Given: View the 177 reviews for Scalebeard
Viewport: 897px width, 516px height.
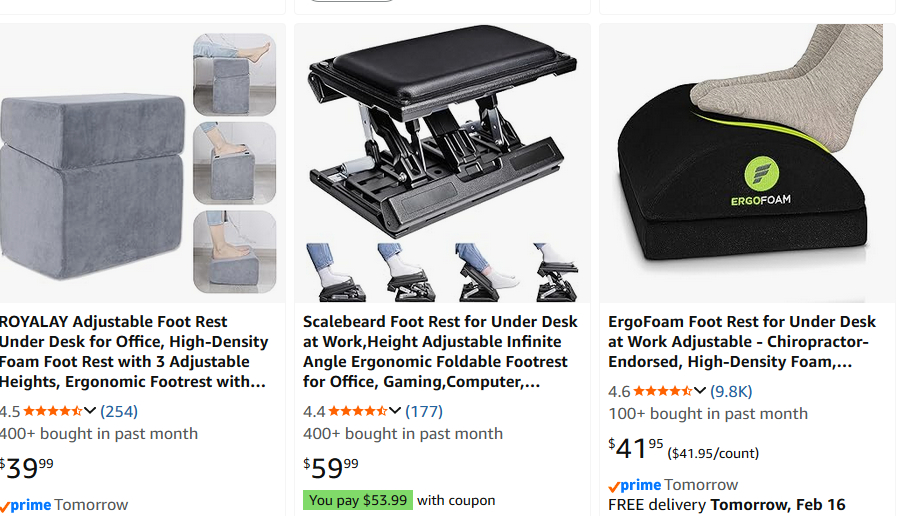Looking at the screenshot, I should pos(424,411).
